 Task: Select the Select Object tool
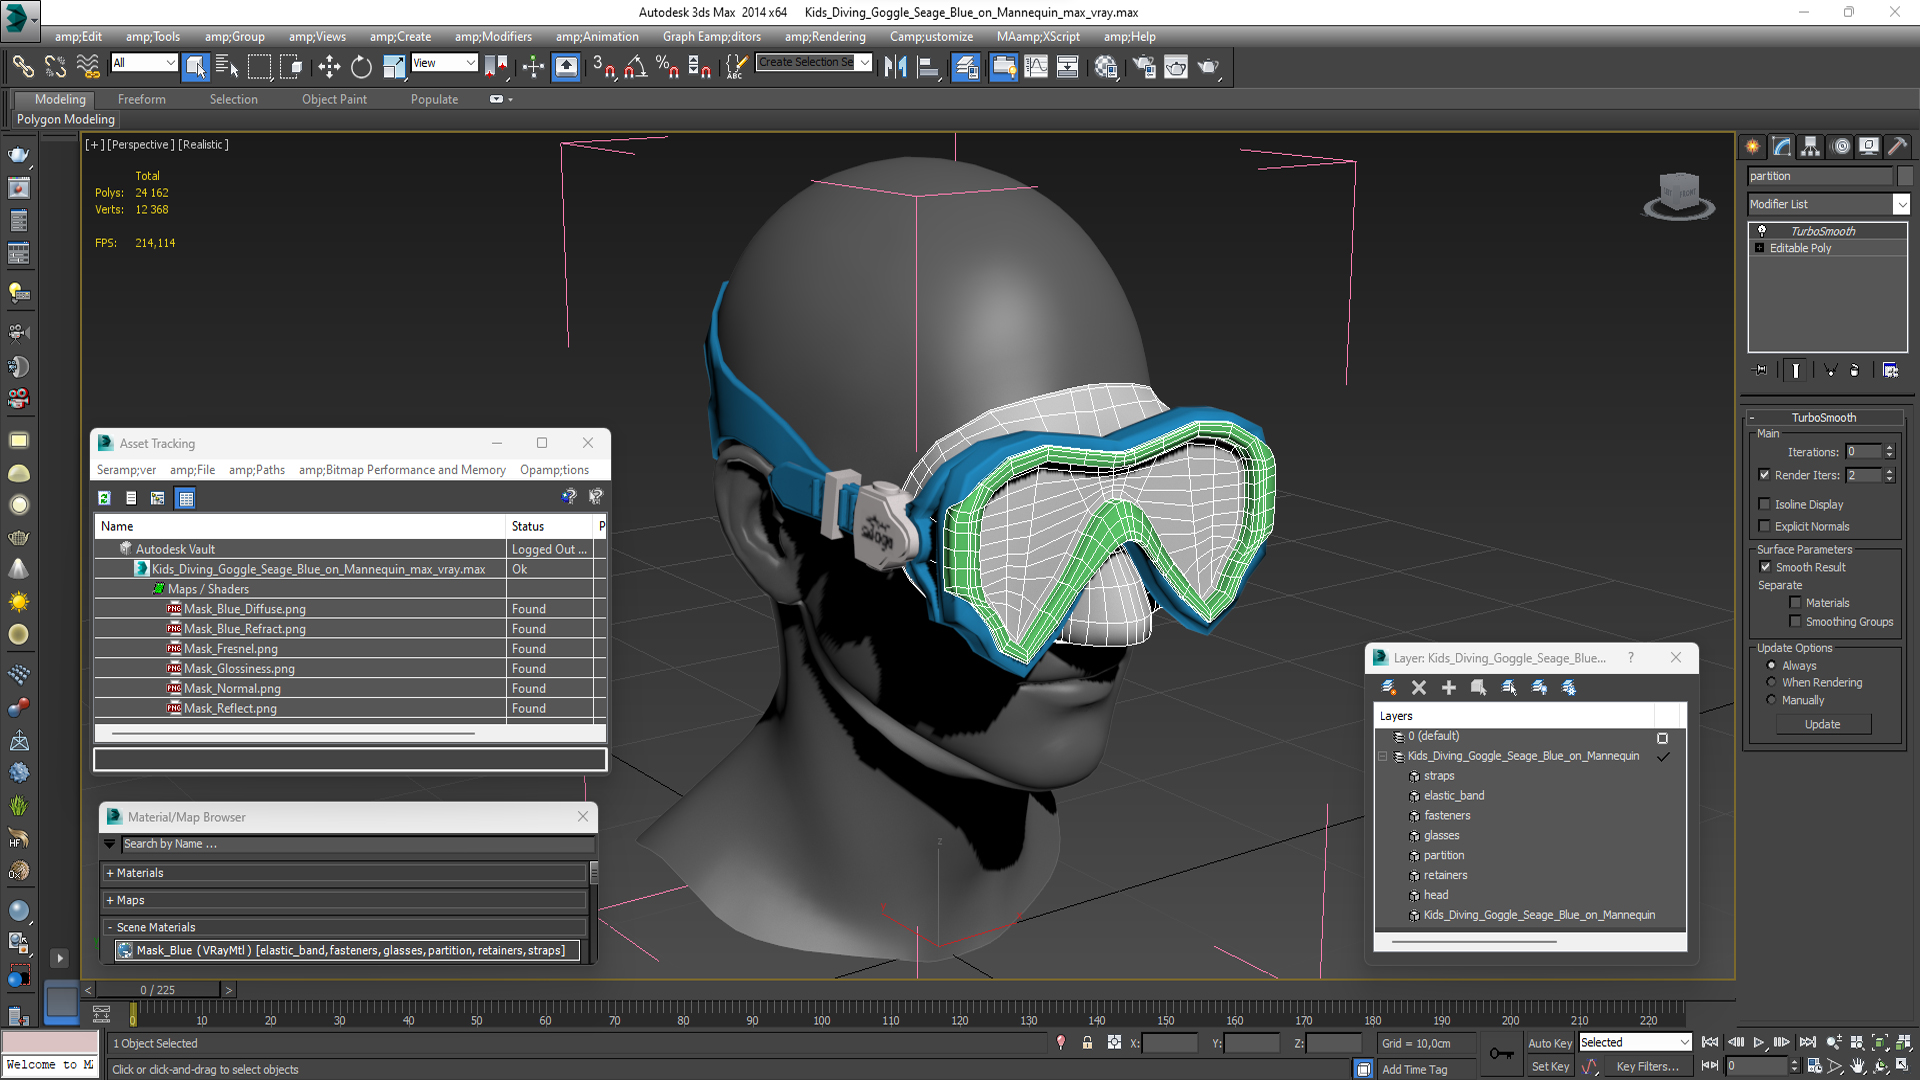[195, 67]
